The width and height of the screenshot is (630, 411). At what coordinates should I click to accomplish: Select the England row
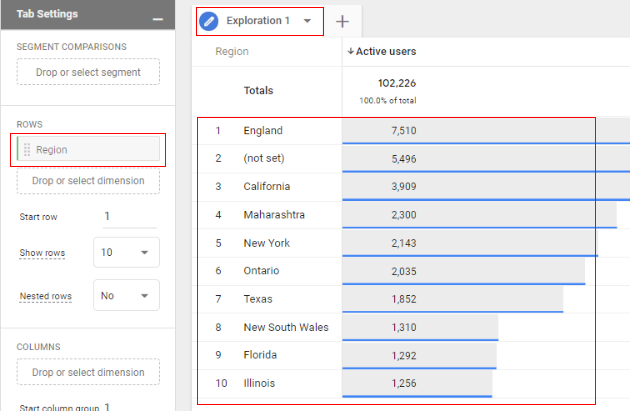coord(396,131)
